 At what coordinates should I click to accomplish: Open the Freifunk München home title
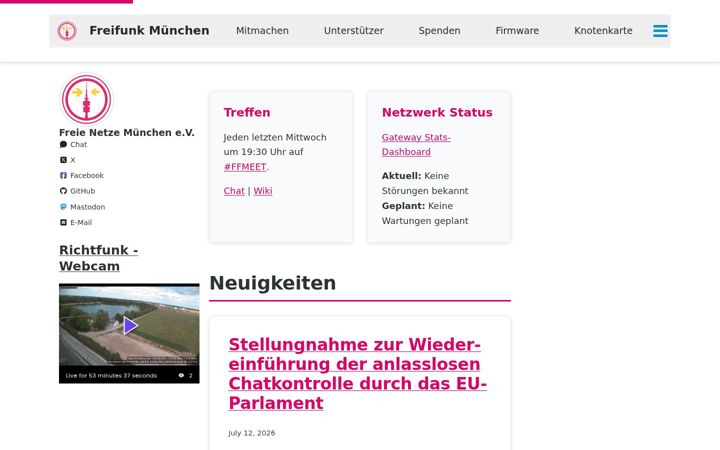coord(149,30)
